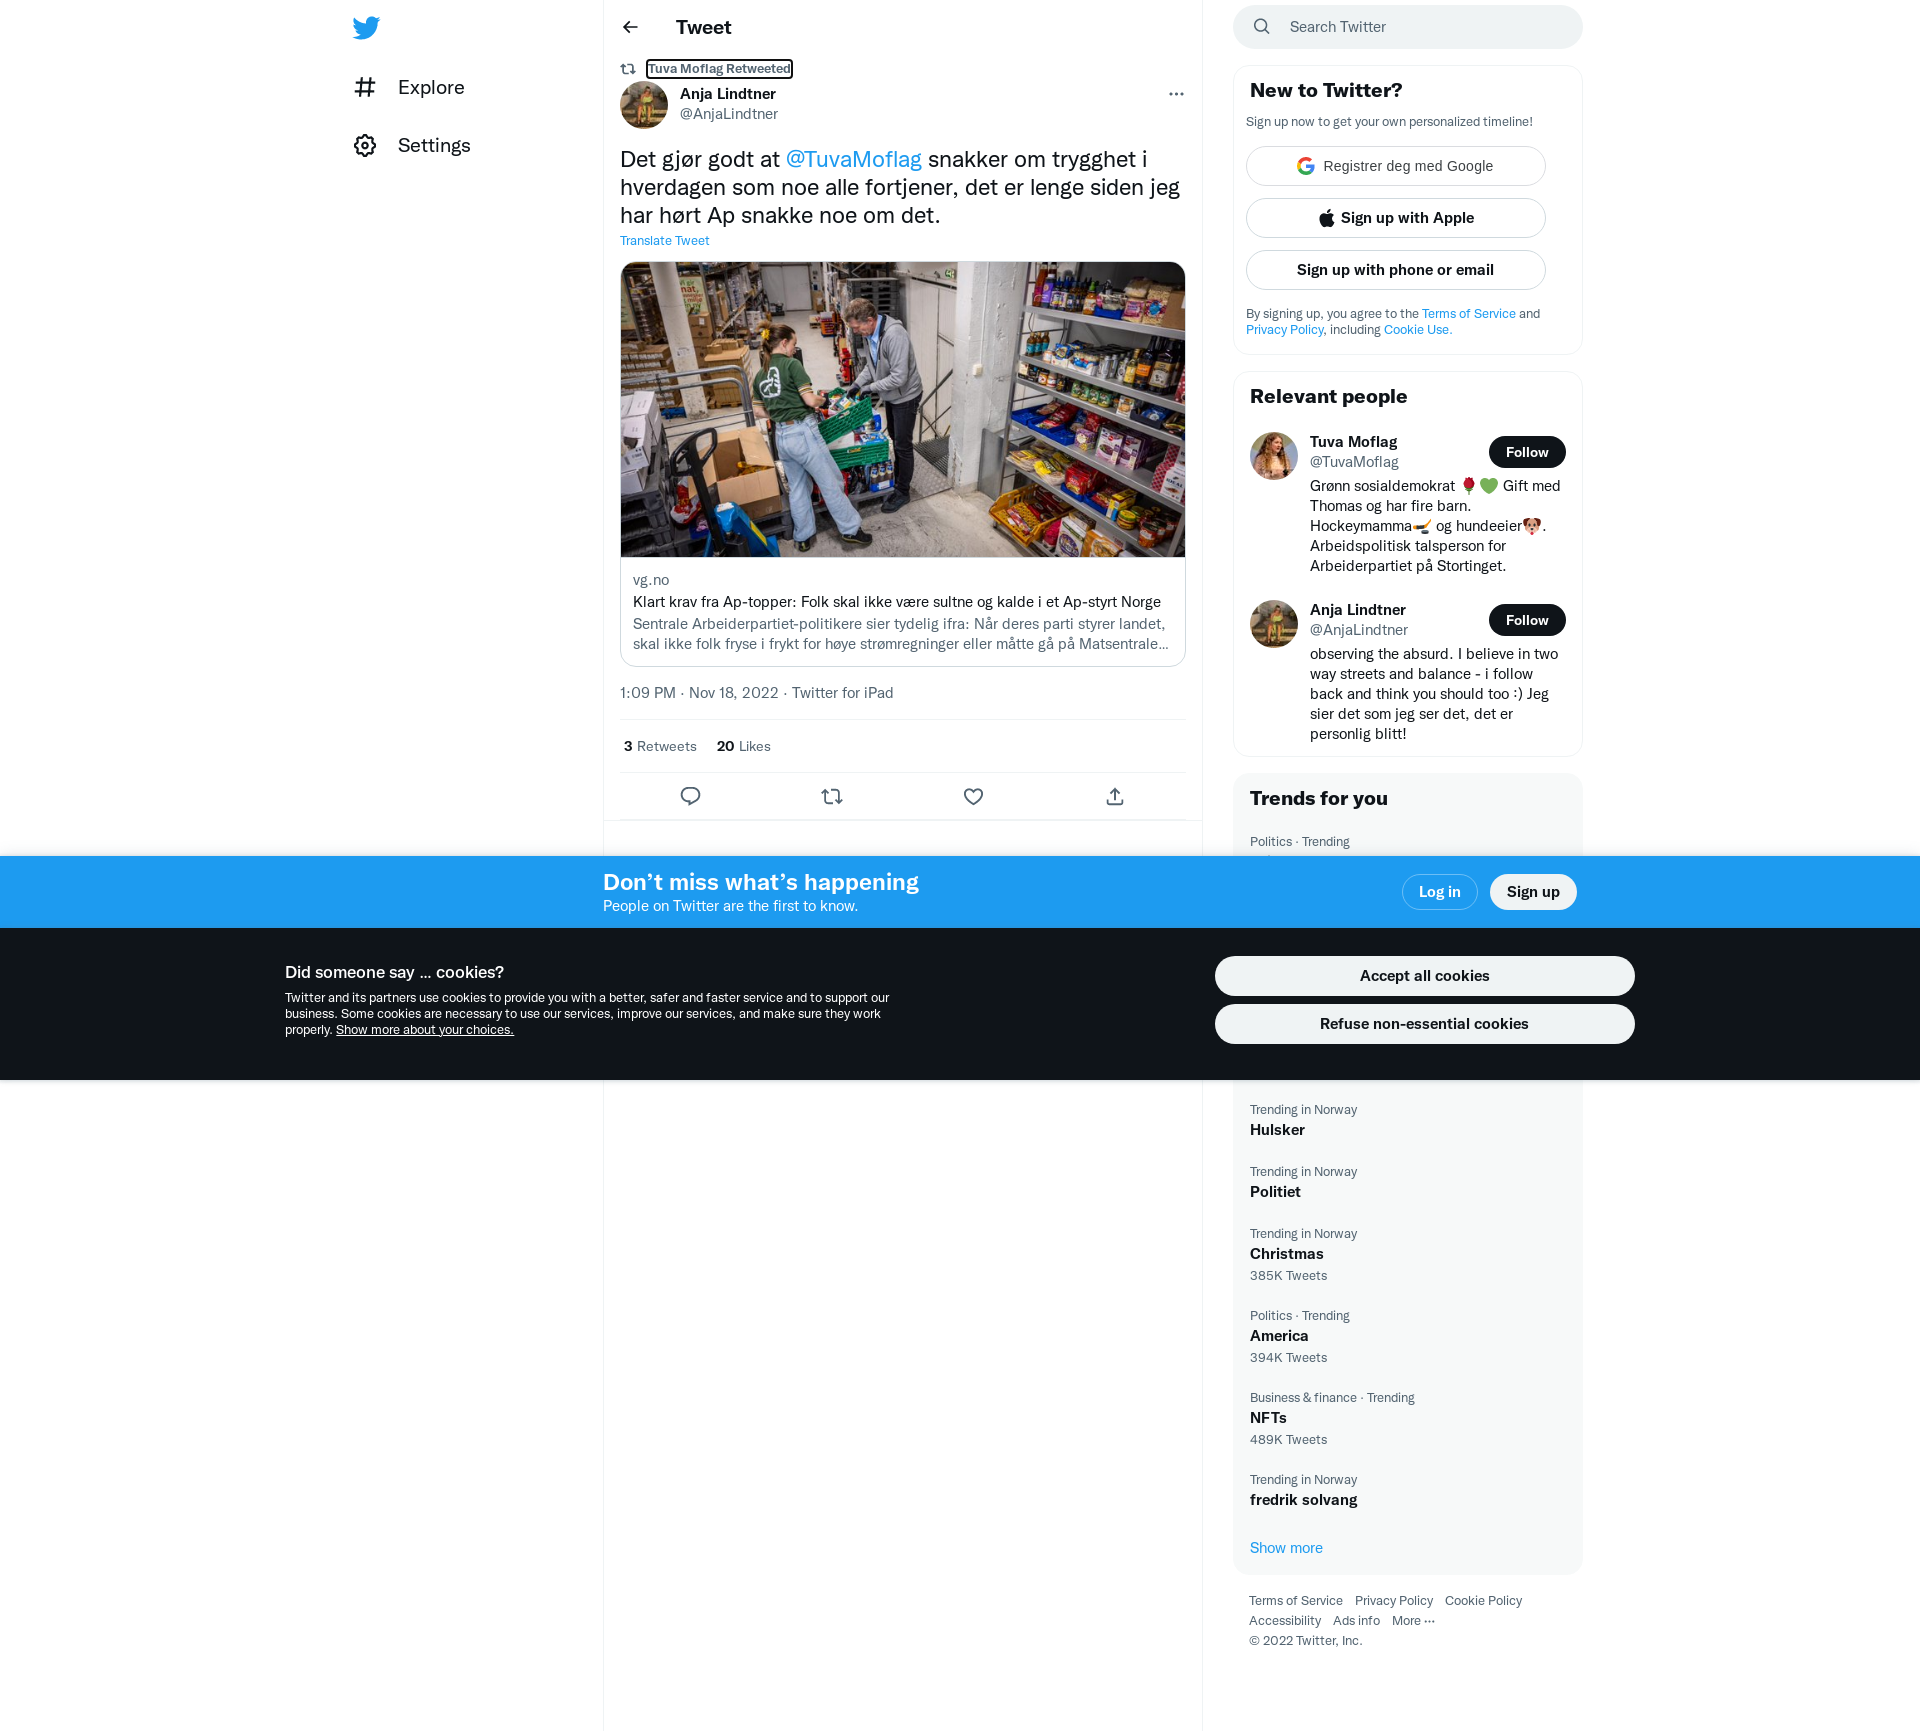This screenshot has height=1731, width=1920.
Task: Open Explore from the sidebar
Action: pos(409,87)
